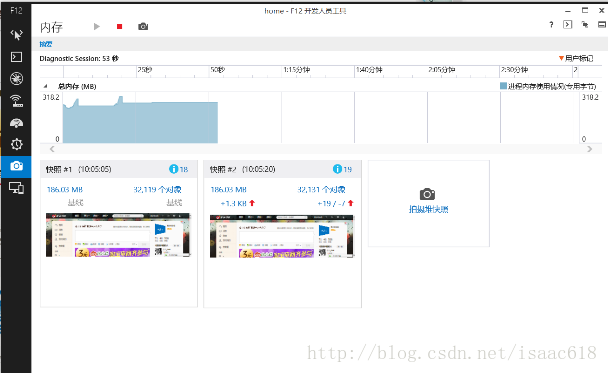This screenshot has height=373, width=608.
Task: Select the DOM Explorer element picker icon
Action: 16,35
